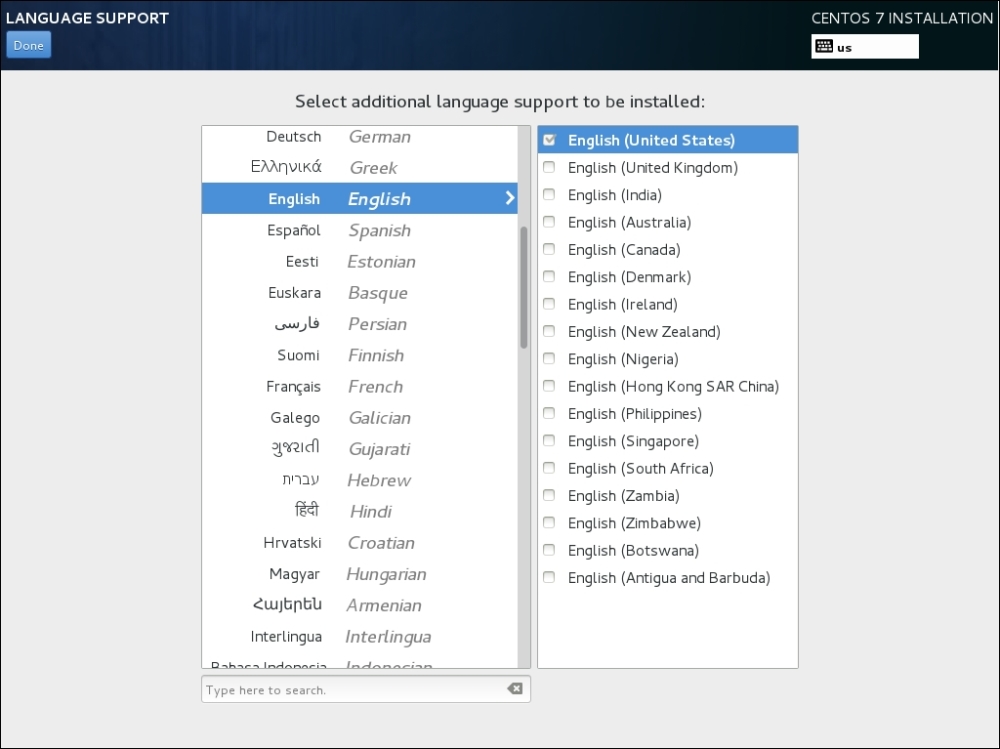Enable English (Hong Kong SAR China)
This screenshot has height=749, width=1000.
coord(549,386)
